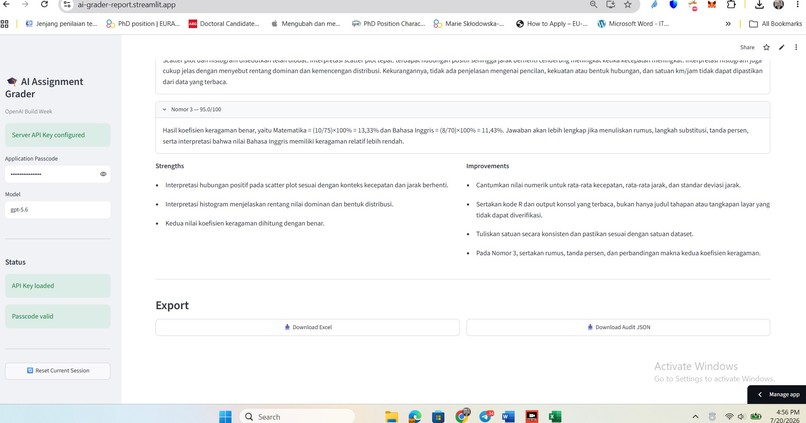Click the API Key loaded status

tap(58, 286)
